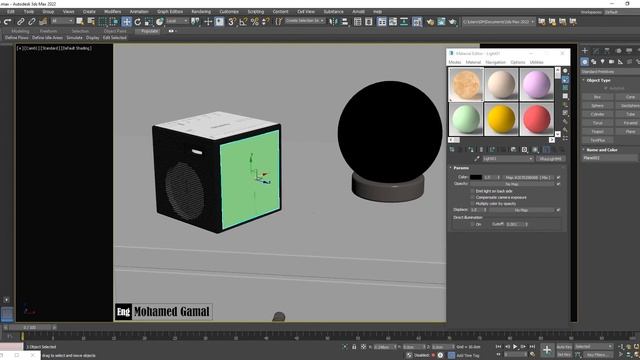
Task: Click the Pick Material from Object eyedropper
Action: click(477, 158)
